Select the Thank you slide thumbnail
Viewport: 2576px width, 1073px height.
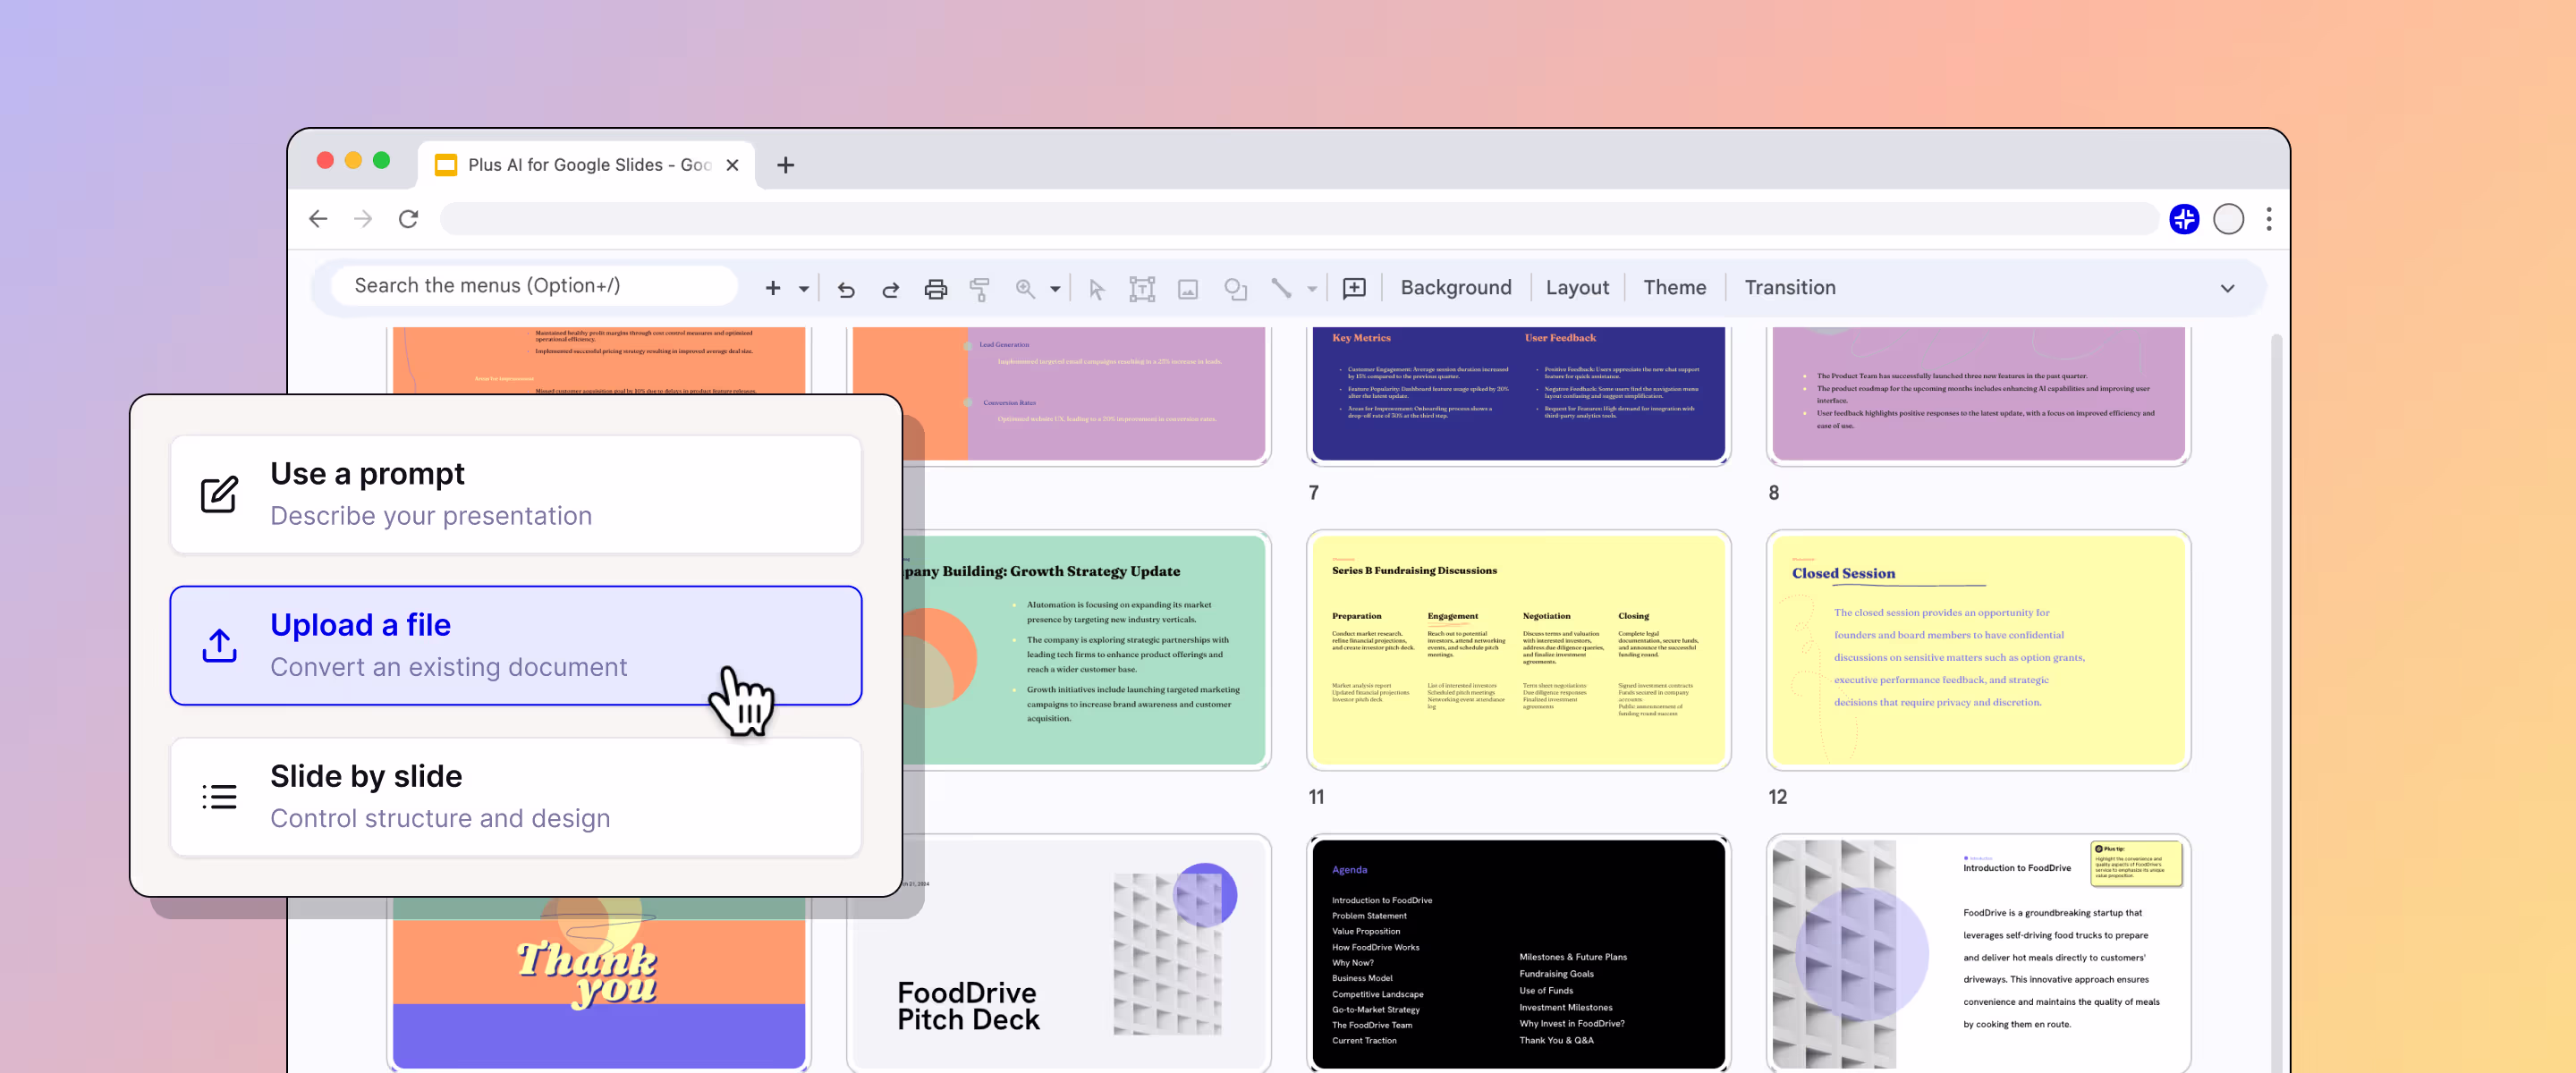598,984
